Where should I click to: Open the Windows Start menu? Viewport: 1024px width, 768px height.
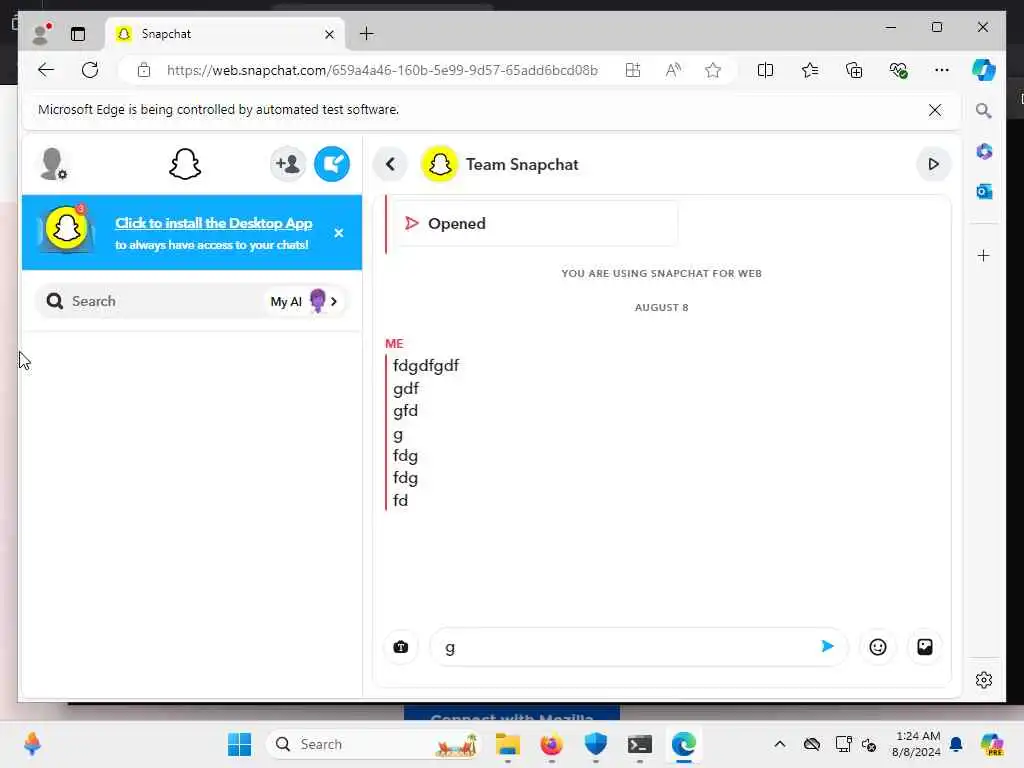(x=239, y=744)
